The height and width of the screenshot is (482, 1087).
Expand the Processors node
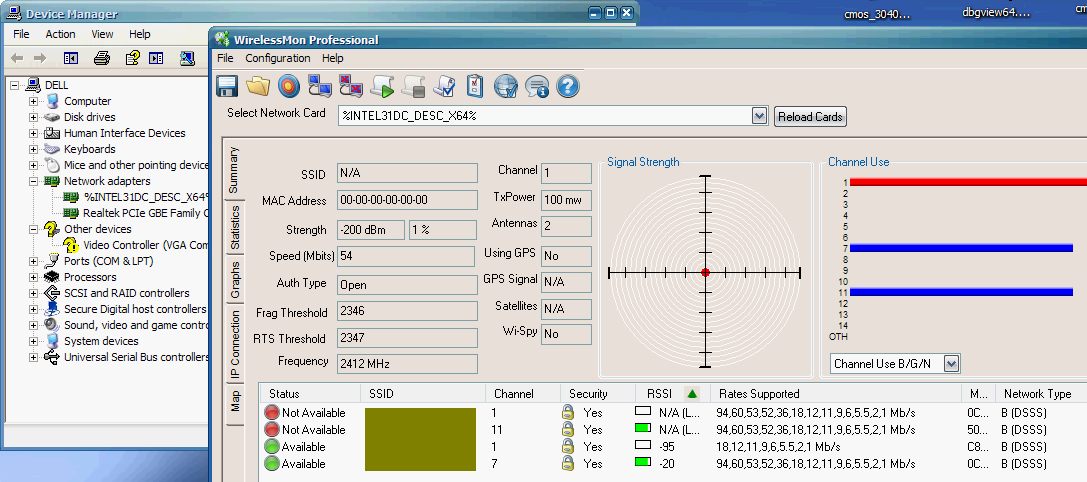33,277
